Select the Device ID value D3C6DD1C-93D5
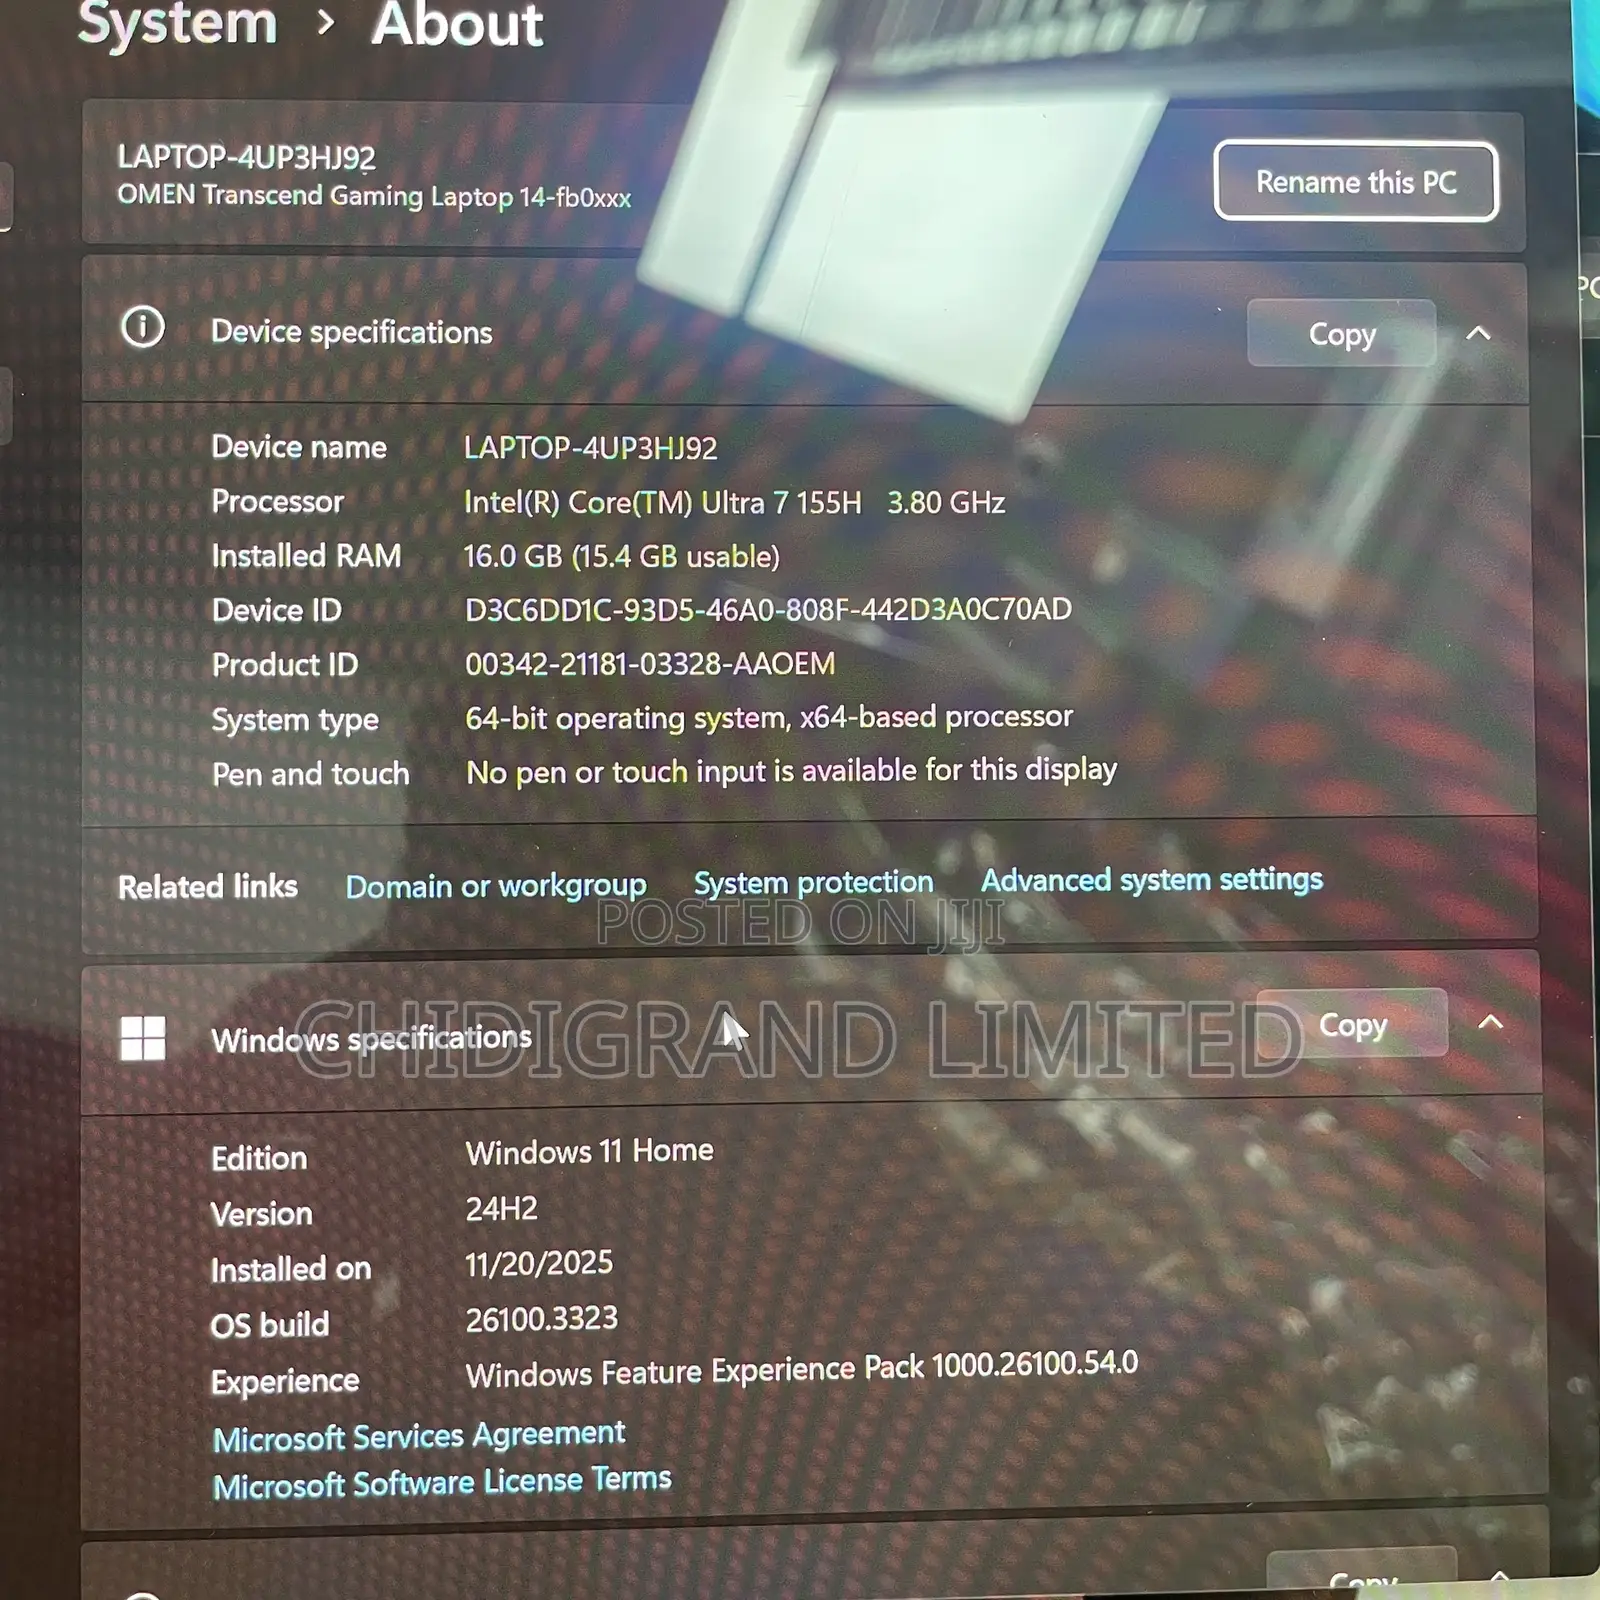This screenshot has width=1600, height=1600. 768,609
